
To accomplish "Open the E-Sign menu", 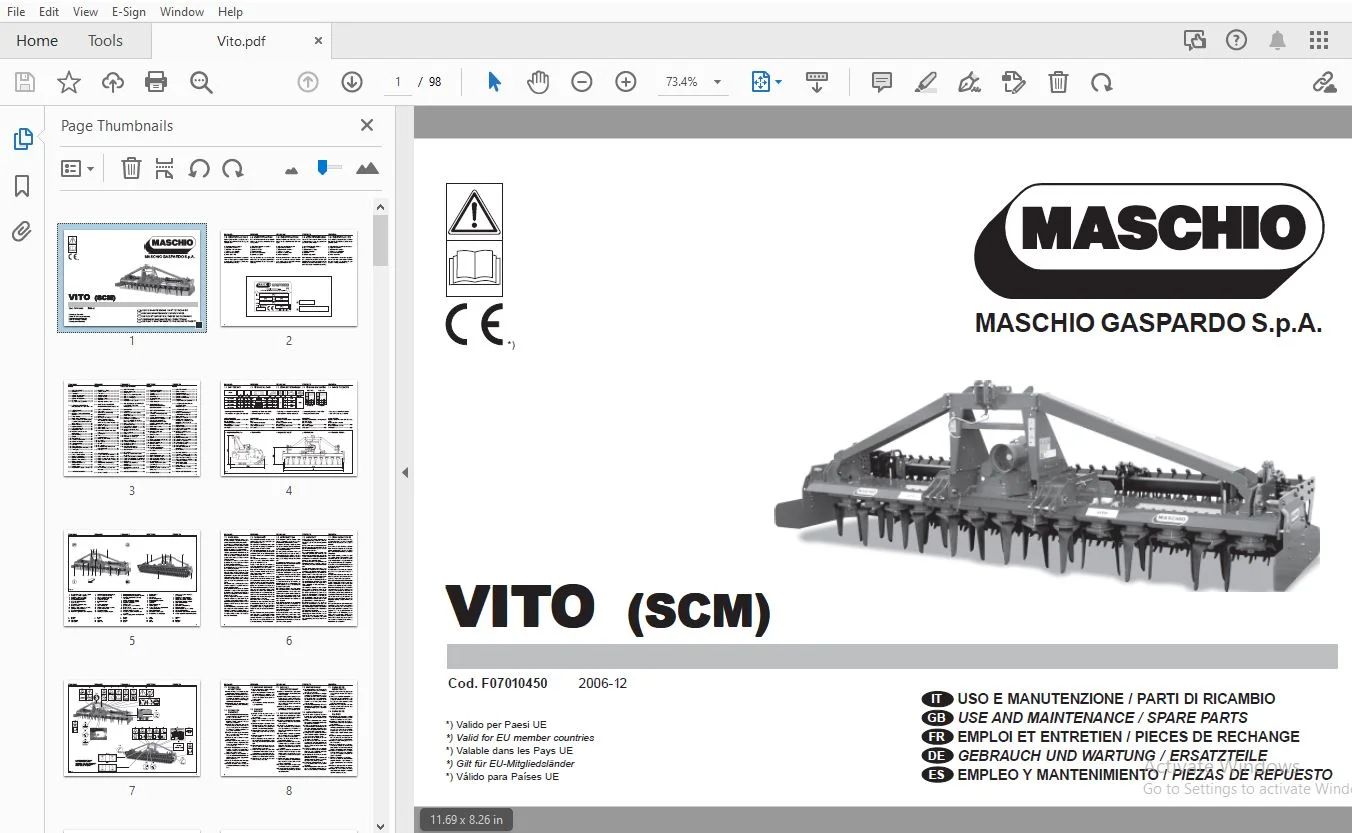I will click(x=128, y=11).
